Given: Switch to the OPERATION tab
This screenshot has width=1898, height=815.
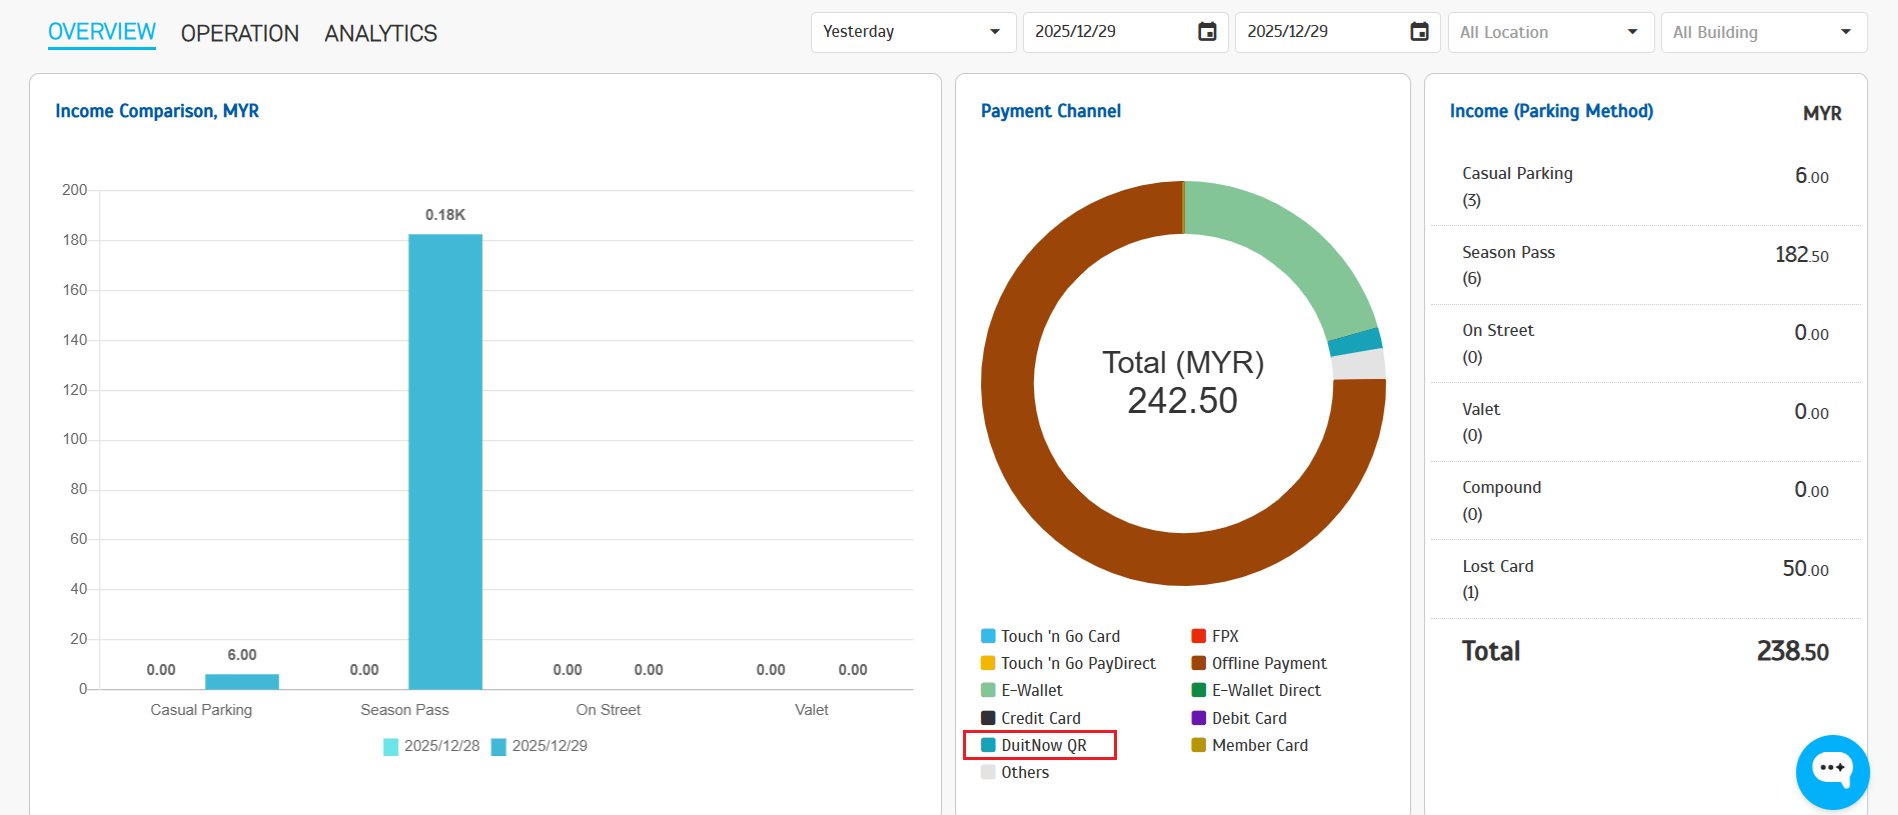Looking at the screenshot, I should point(240,33).
